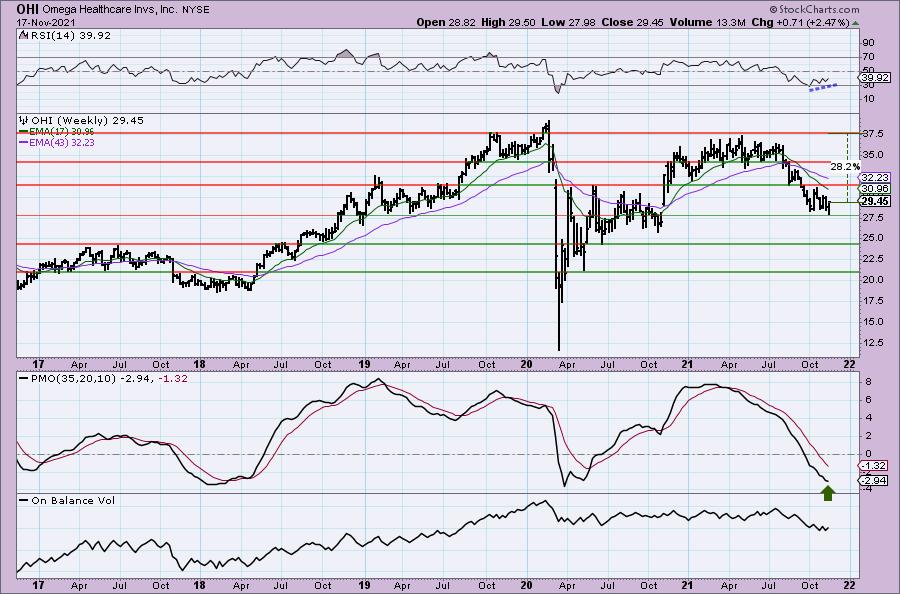Click the 30.96 price tag on right axis
Image resolution: width=900 pixels, height=594 pixels.
pyautogui.click(x=875, y=188)
